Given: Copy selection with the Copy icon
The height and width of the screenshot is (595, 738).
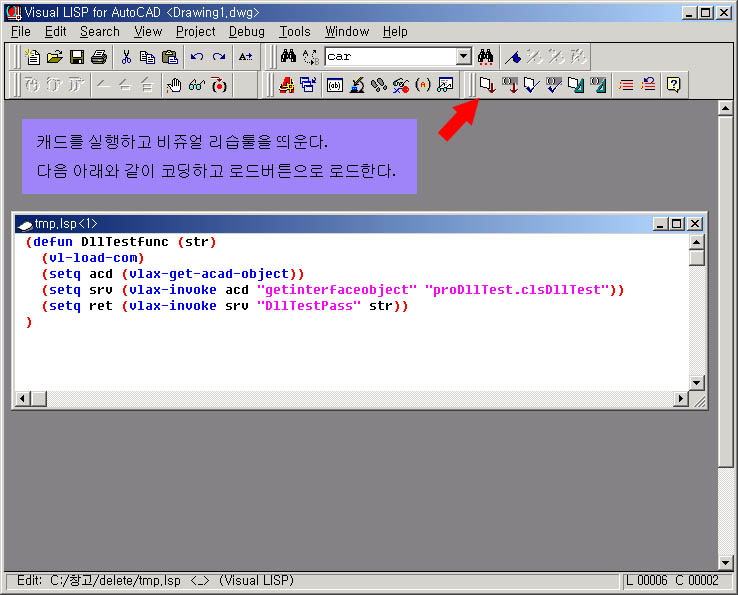Looking at the screenshot, I should pyautogui.click(x=147, y=57).
